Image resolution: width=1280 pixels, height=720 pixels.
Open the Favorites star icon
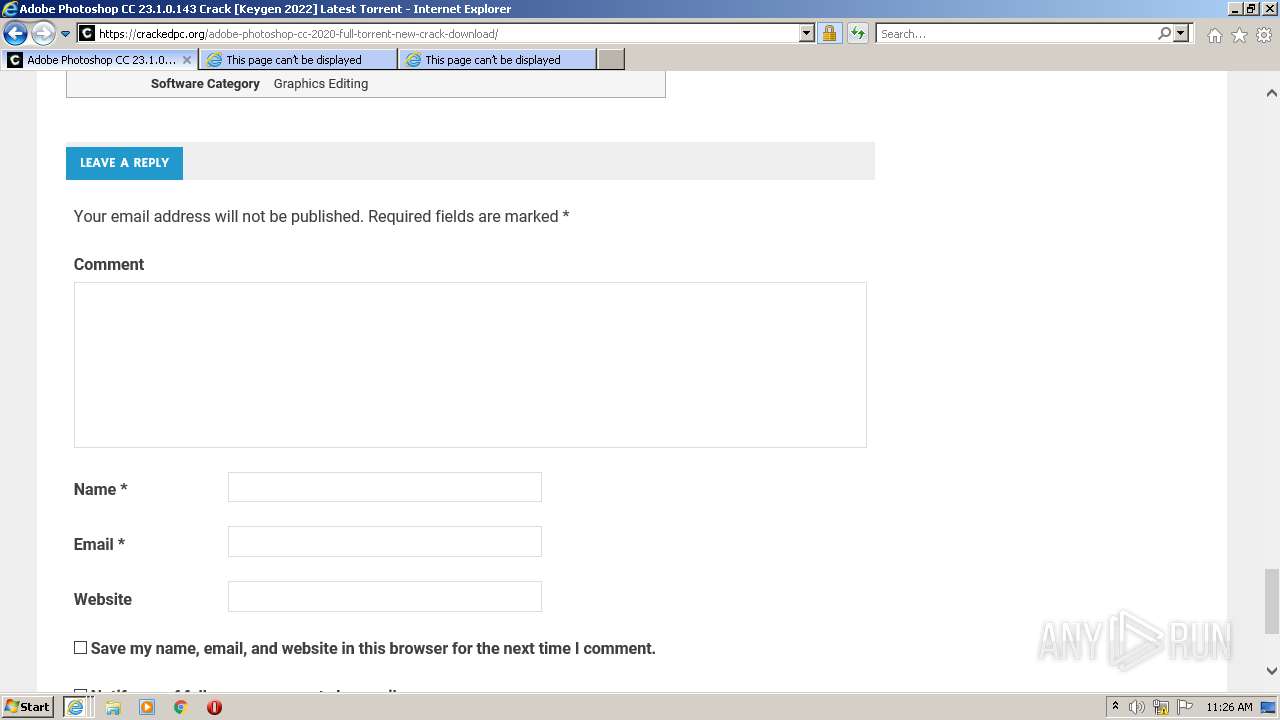point(1239,35)
